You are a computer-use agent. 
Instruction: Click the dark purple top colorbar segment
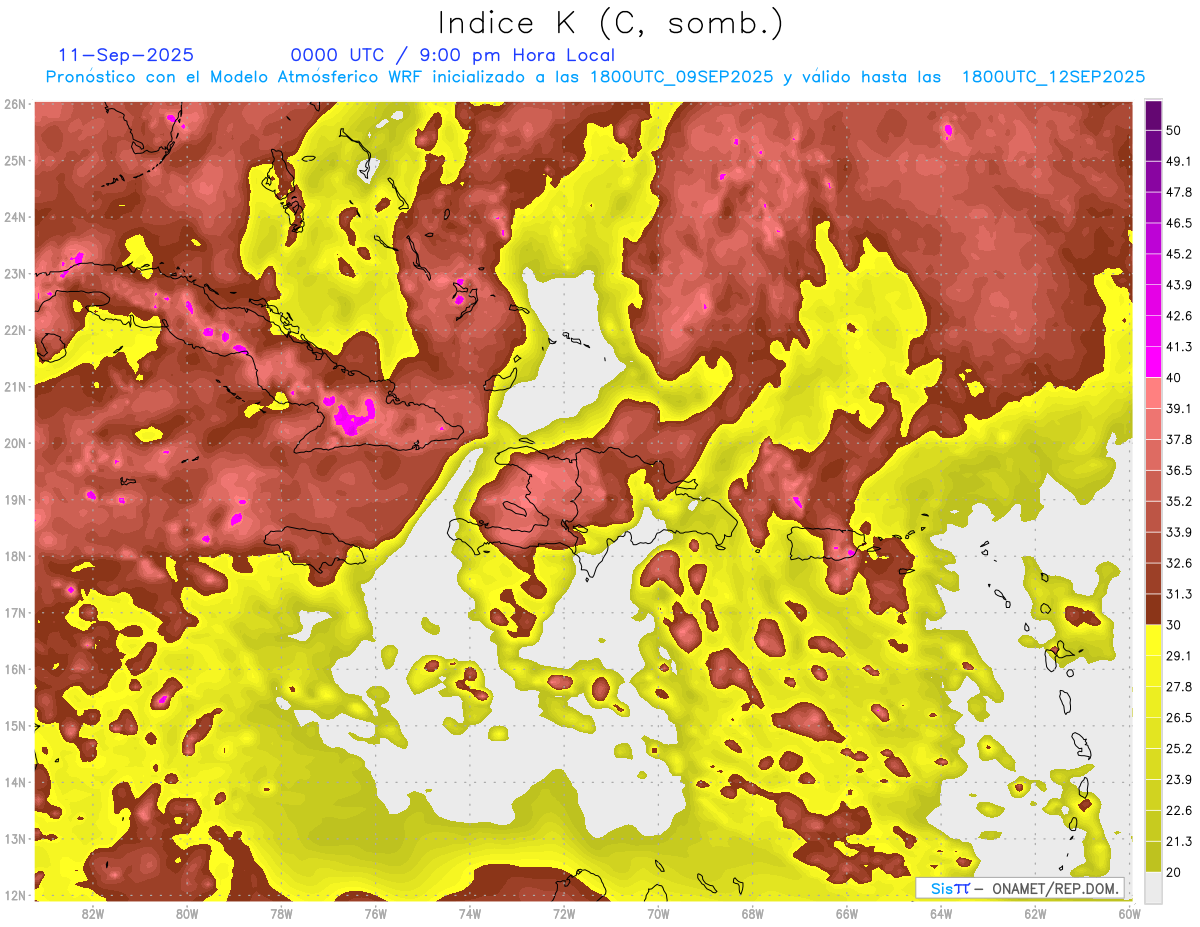point(1153,115)
